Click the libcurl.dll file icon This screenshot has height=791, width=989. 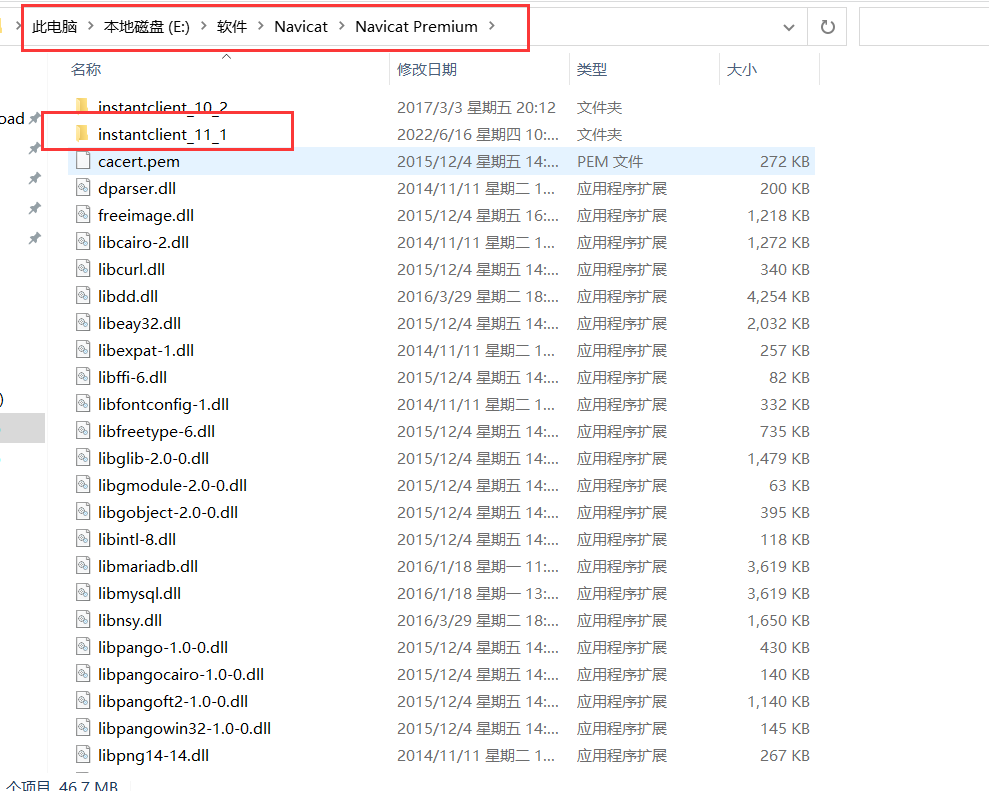[83, 269]
